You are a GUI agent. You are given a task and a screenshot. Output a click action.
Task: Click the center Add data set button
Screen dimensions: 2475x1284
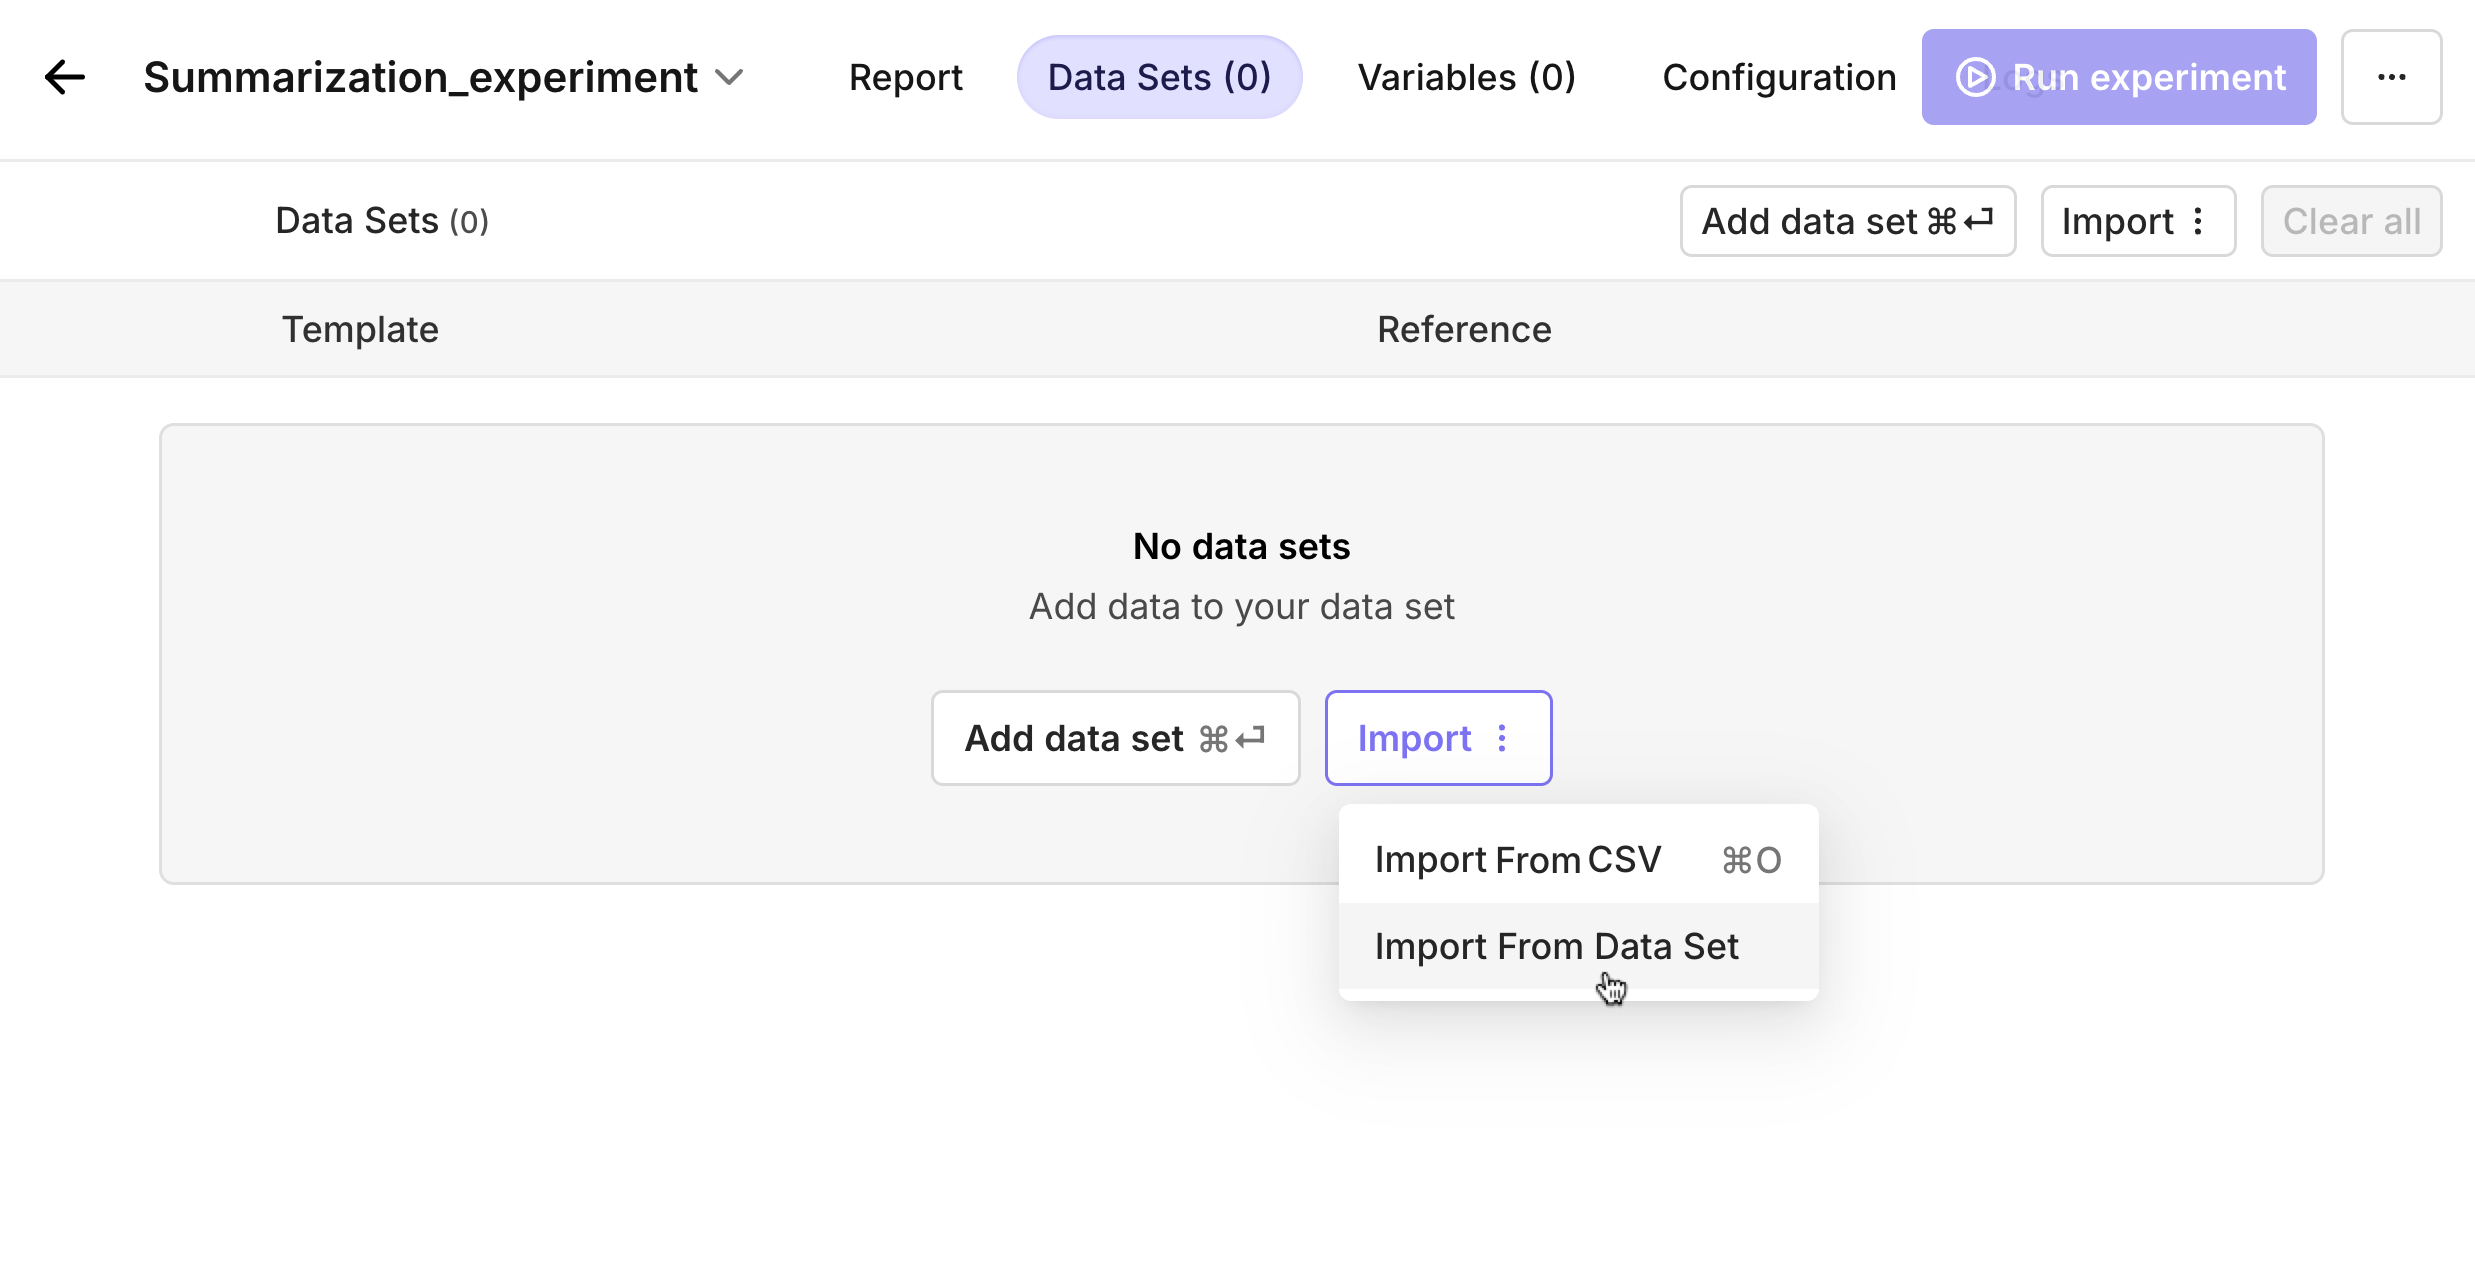[x=1115, y=738]
